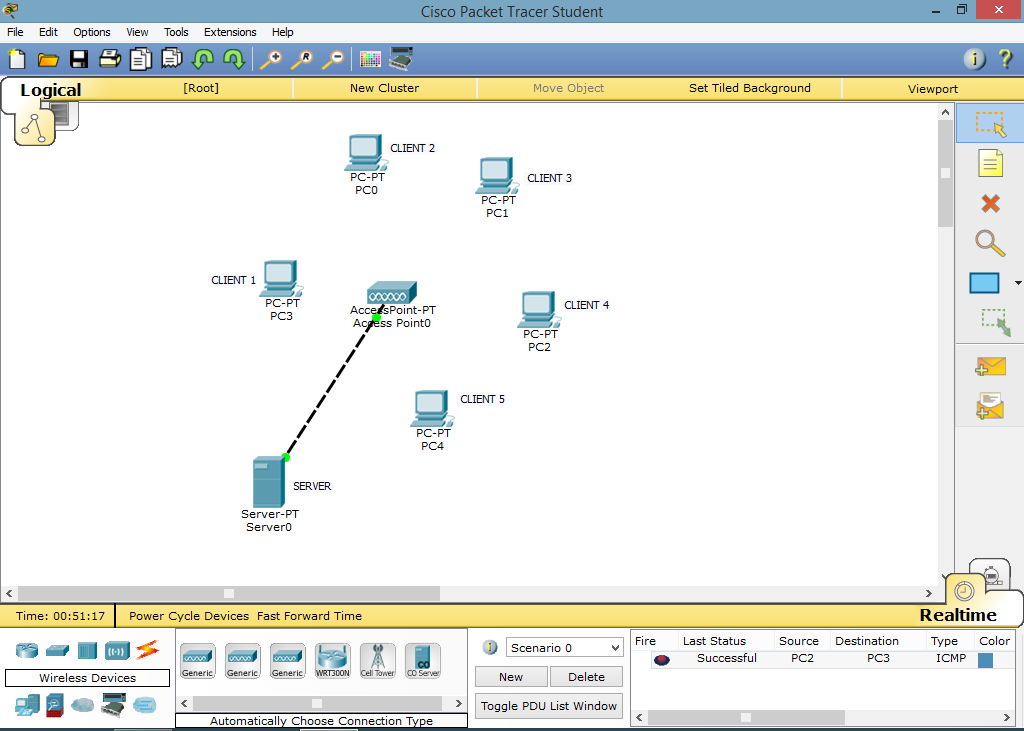Screen dimensions: 1024x731
Task: Select the red X Delete tool
Action: [x=990, y=204]
